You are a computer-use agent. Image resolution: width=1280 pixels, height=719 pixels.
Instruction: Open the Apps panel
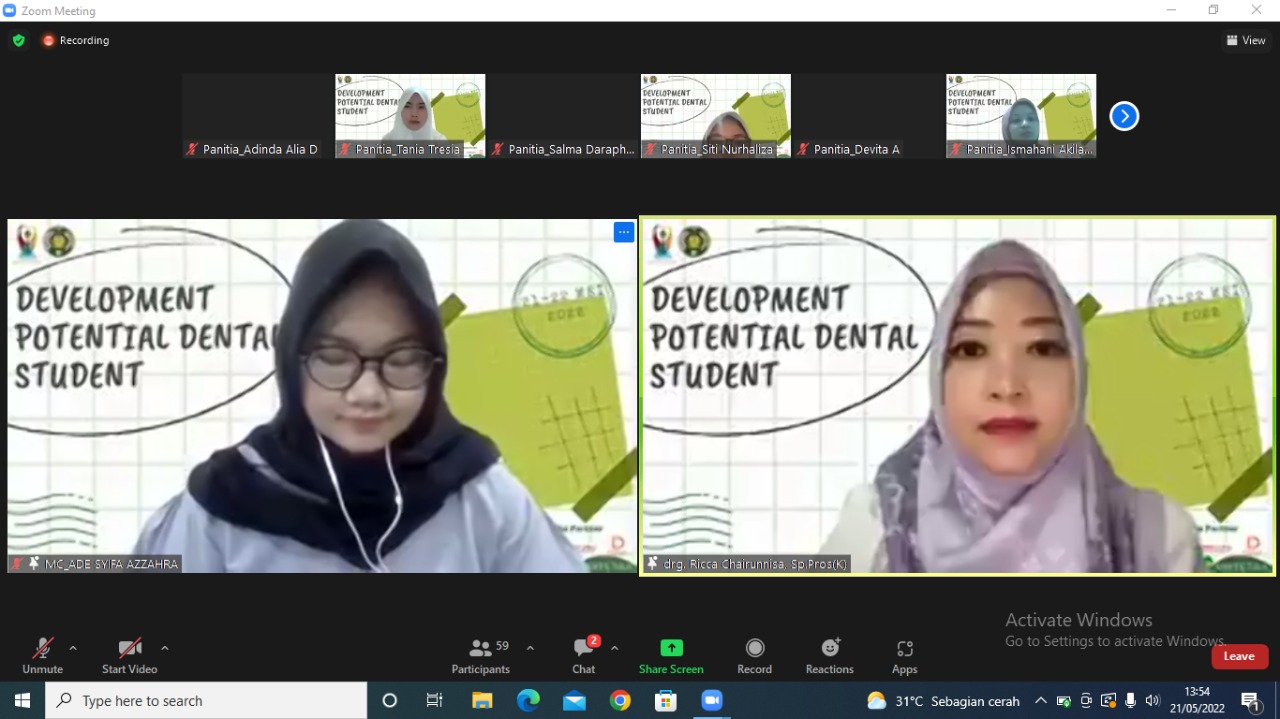904,656
